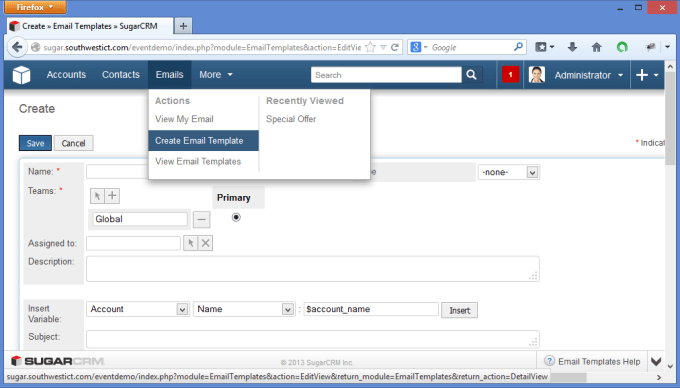
Task: Click the site identity globe icon
Action: 36,47
